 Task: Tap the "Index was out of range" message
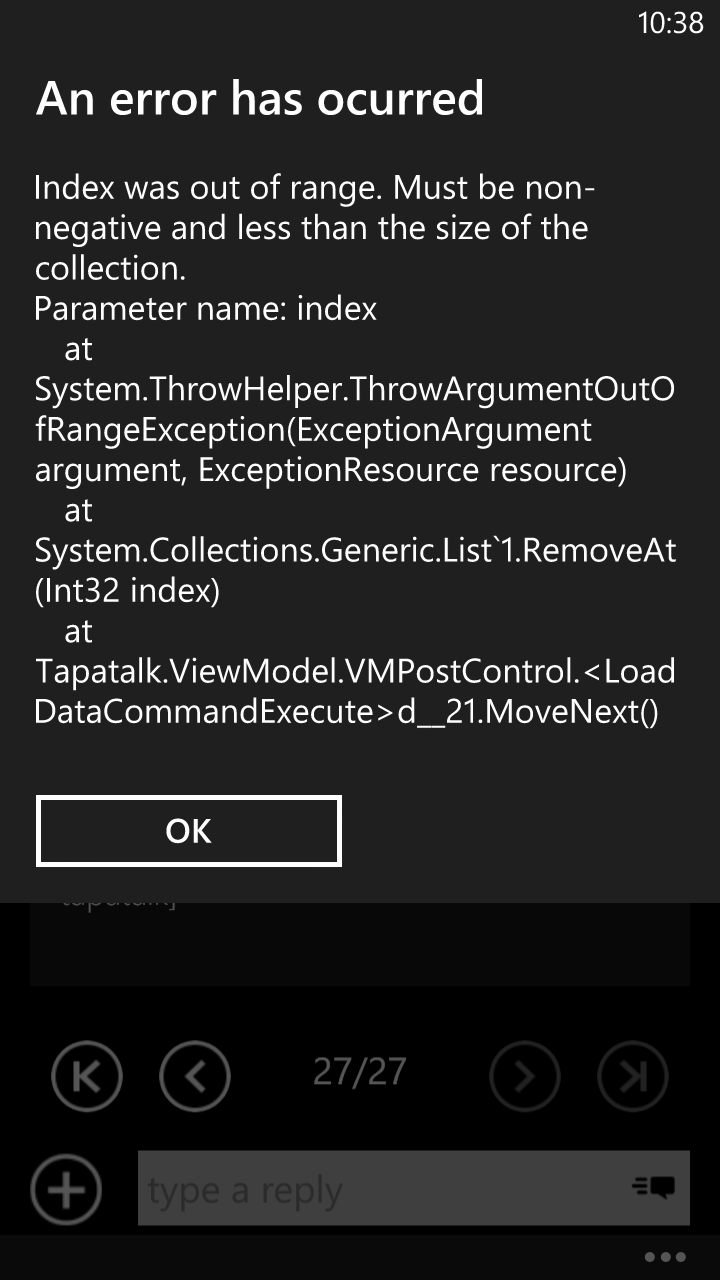point(315,228)
